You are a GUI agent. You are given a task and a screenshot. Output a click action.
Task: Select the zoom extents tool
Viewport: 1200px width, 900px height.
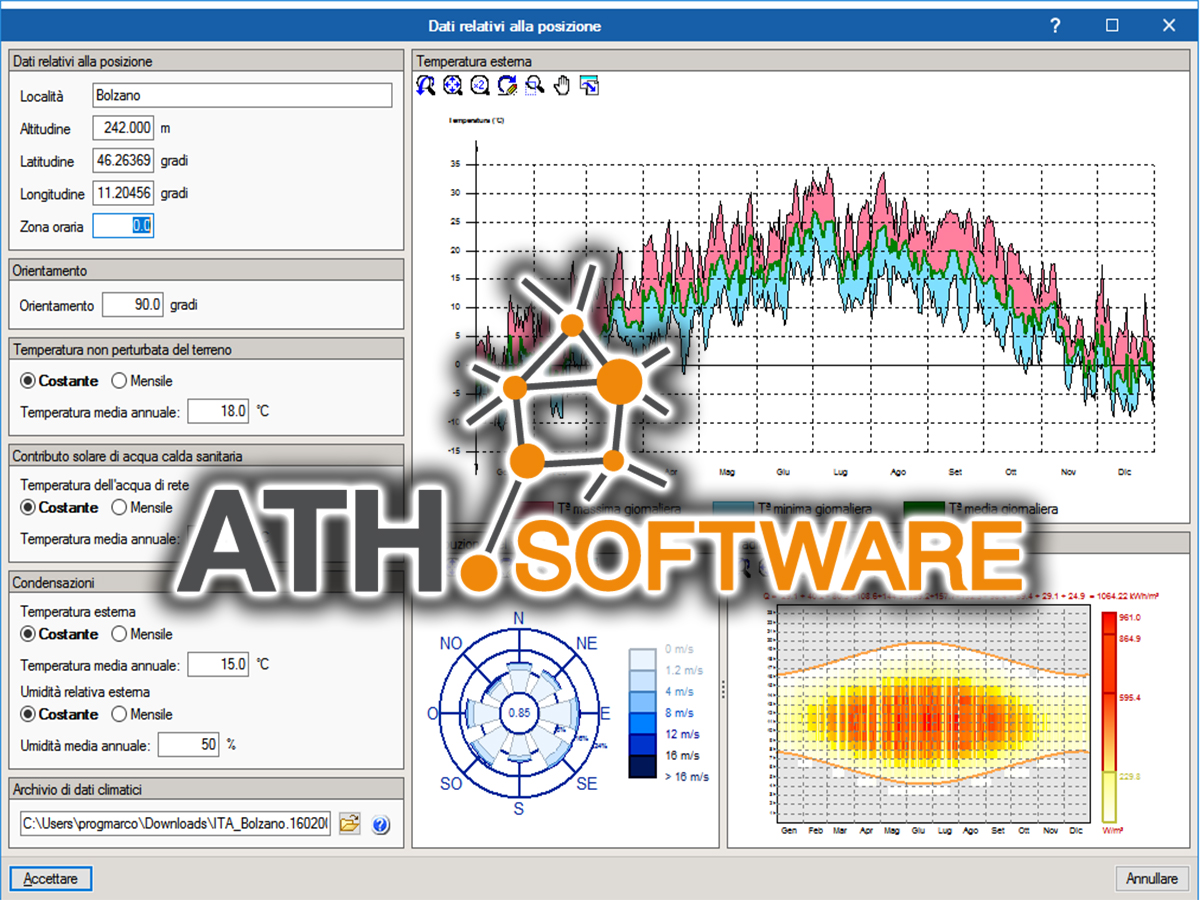pyautogui.click(x=452, y=86)
